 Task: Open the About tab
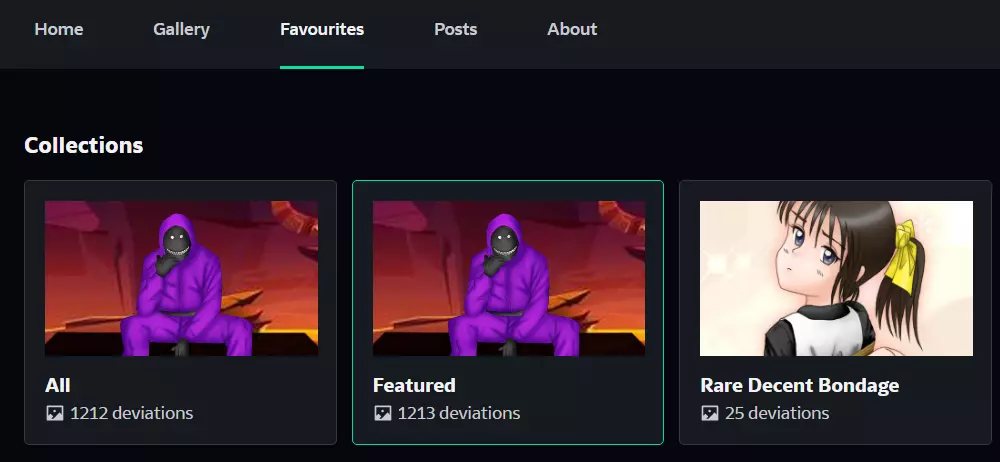[572, 29]
